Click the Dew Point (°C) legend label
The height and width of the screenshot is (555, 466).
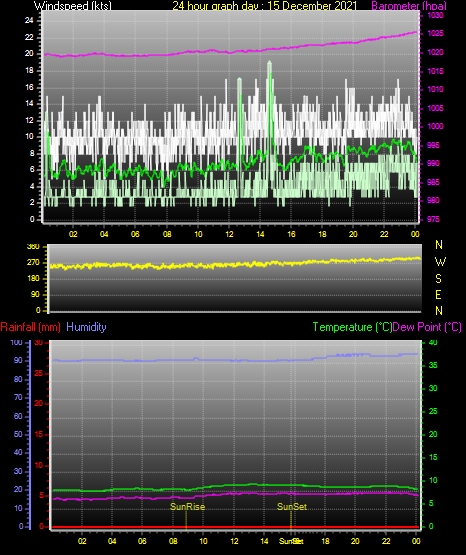[x=427, y=327]
